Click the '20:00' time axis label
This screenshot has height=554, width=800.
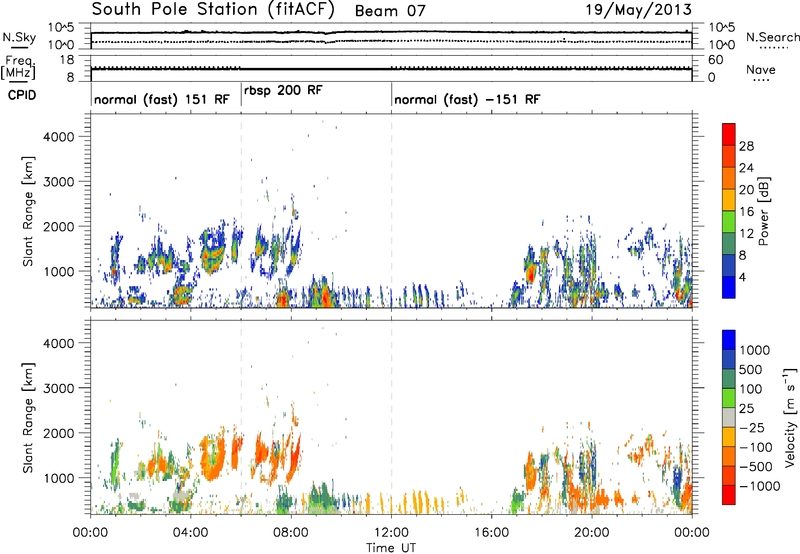pyautogui.click(x=592, y=533)
